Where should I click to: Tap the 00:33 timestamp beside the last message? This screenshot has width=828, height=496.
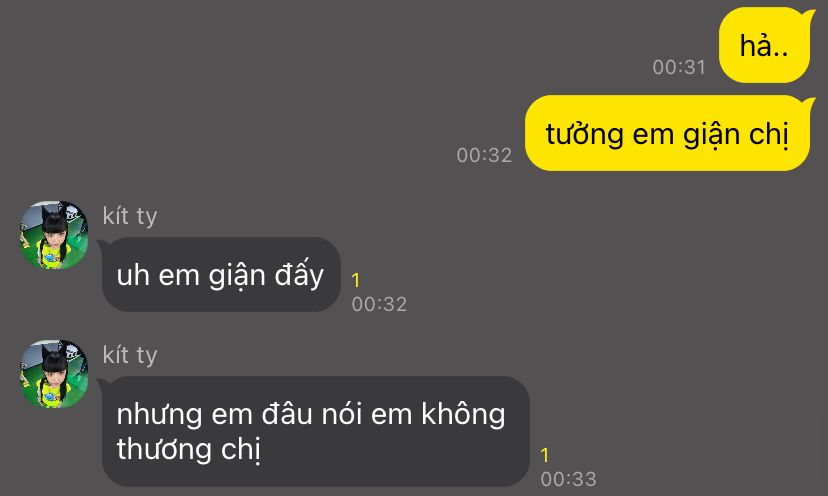click(568, 479)
